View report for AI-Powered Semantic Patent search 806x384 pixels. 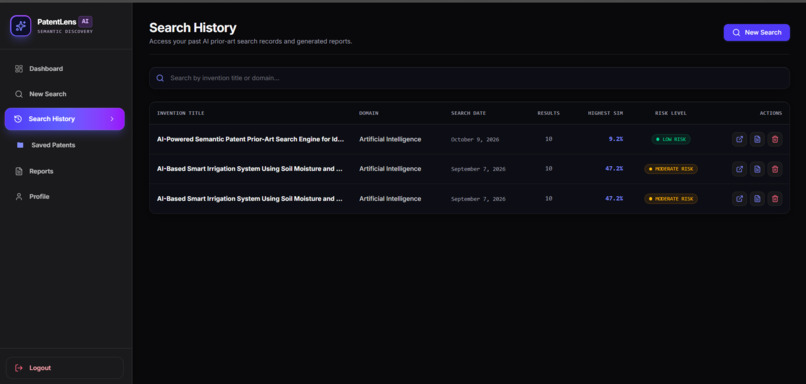tap(757, 139)
